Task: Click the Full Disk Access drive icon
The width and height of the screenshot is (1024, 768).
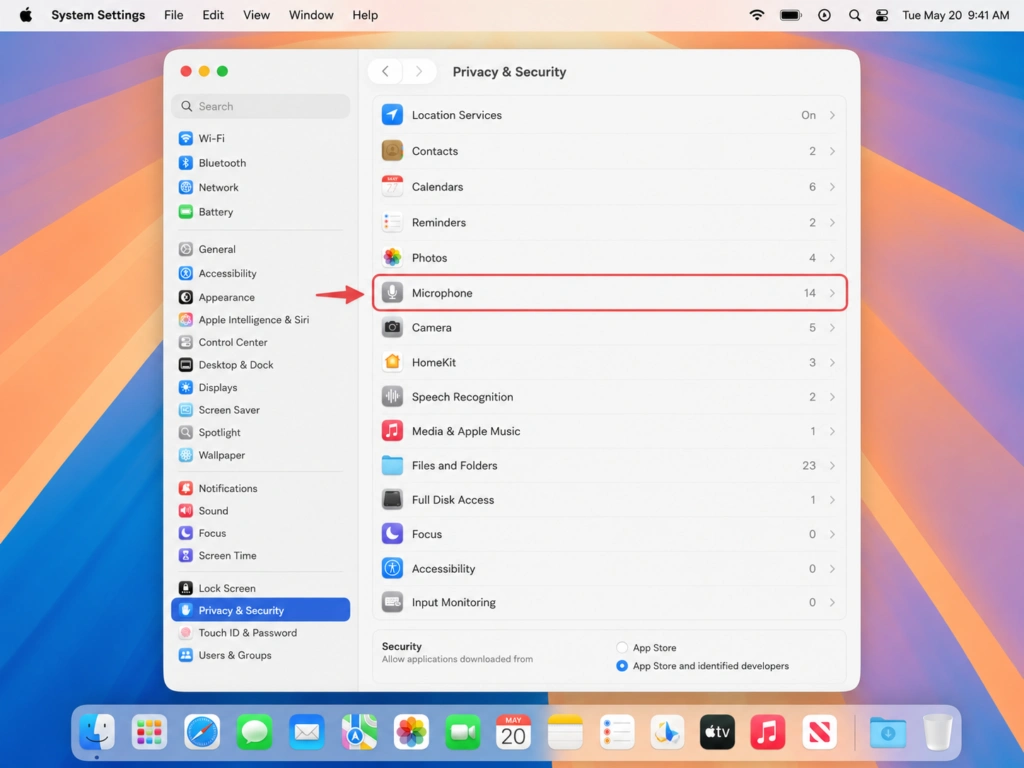Action: coord(392,500)
